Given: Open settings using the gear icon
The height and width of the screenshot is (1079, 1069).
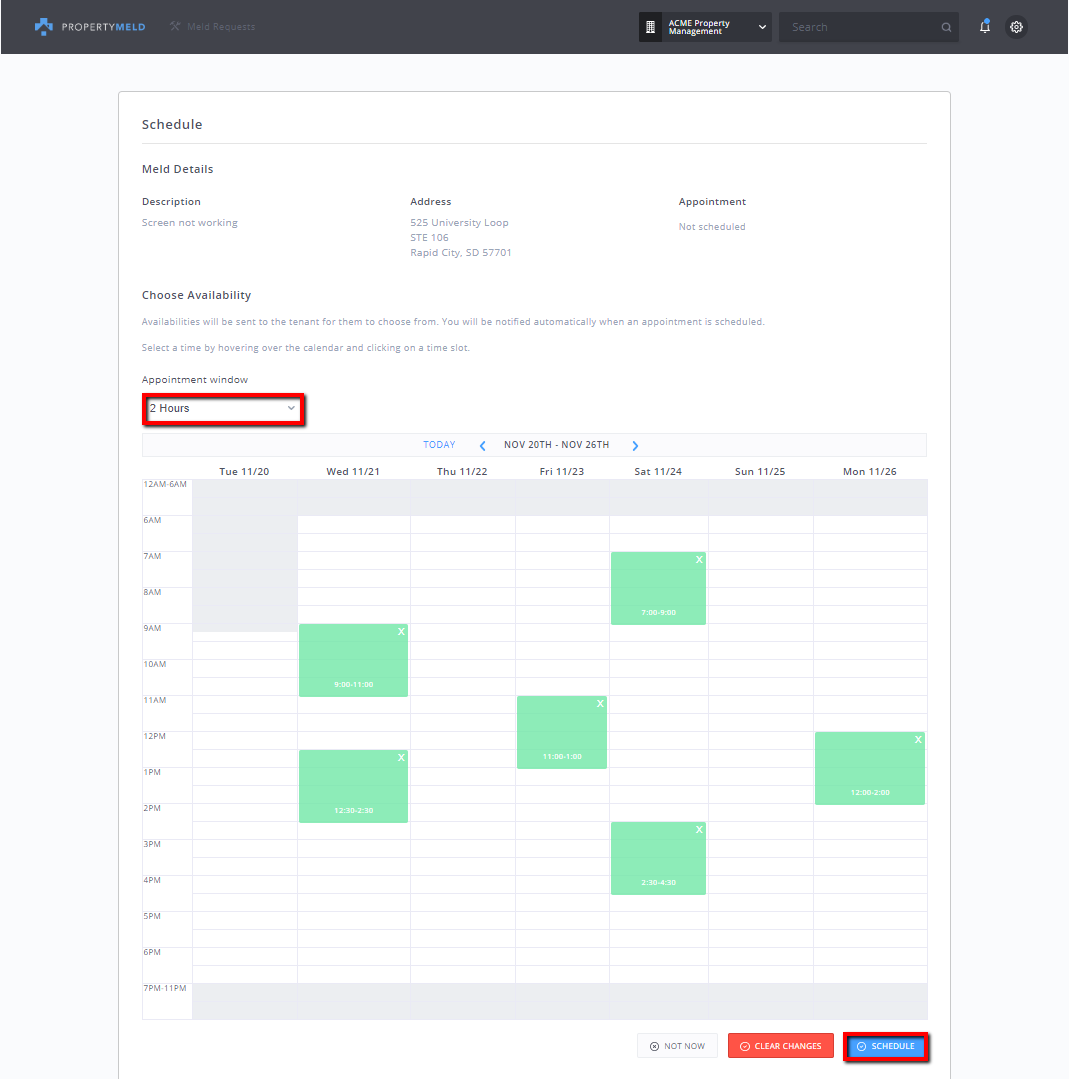Looking at the screenshot, I should (x=1016, y=26).
